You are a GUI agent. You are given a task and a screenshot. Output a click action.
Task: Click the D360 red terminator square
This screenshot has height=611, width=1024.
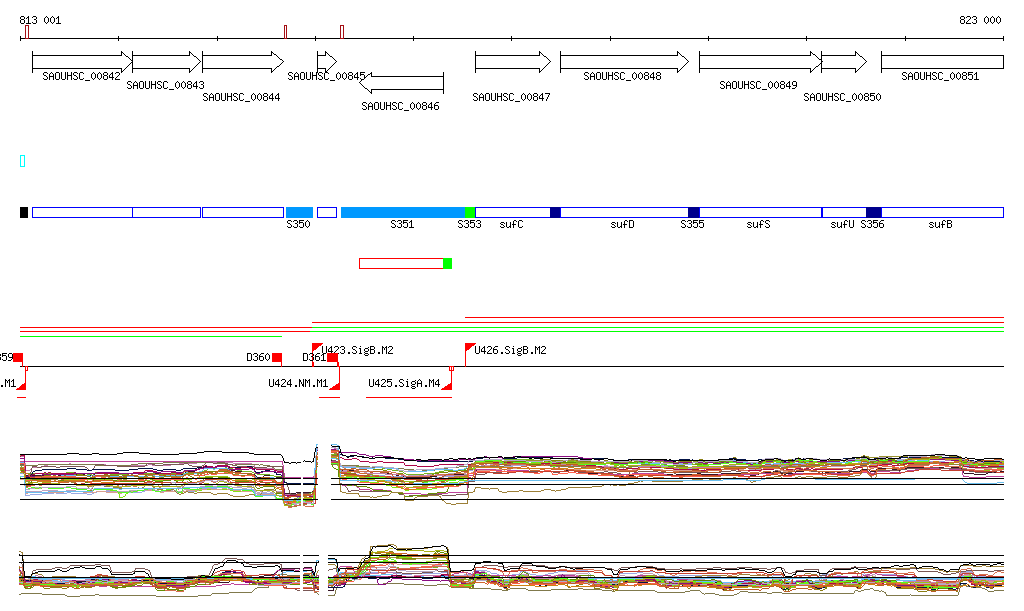pos(277,357)
